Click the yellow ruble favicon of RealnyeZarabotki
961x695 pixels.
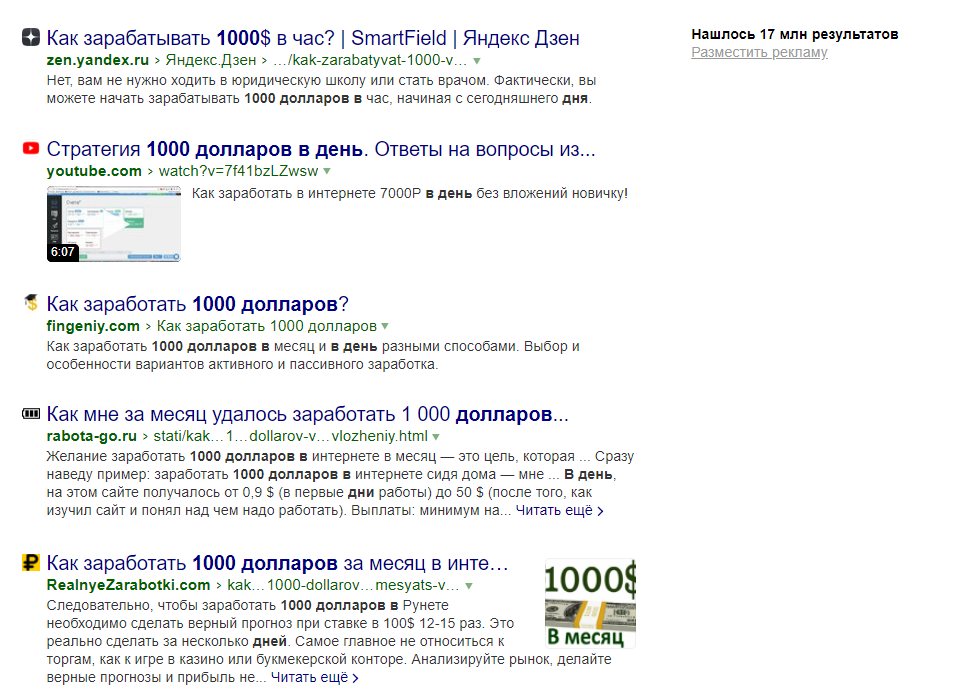tap(31, 562)
